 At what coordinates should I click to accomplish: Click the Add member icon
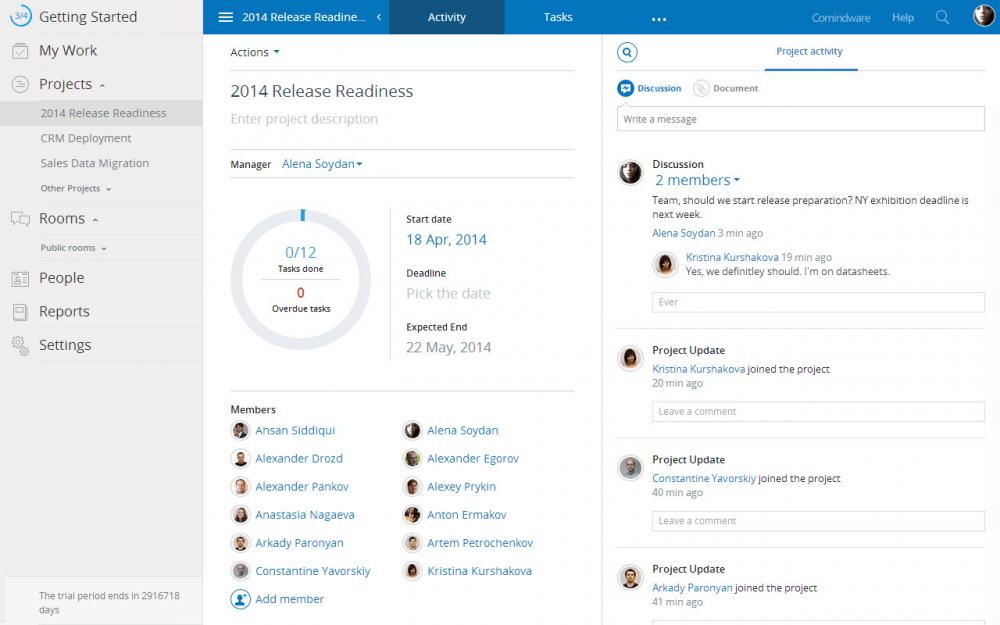point(240,599)
